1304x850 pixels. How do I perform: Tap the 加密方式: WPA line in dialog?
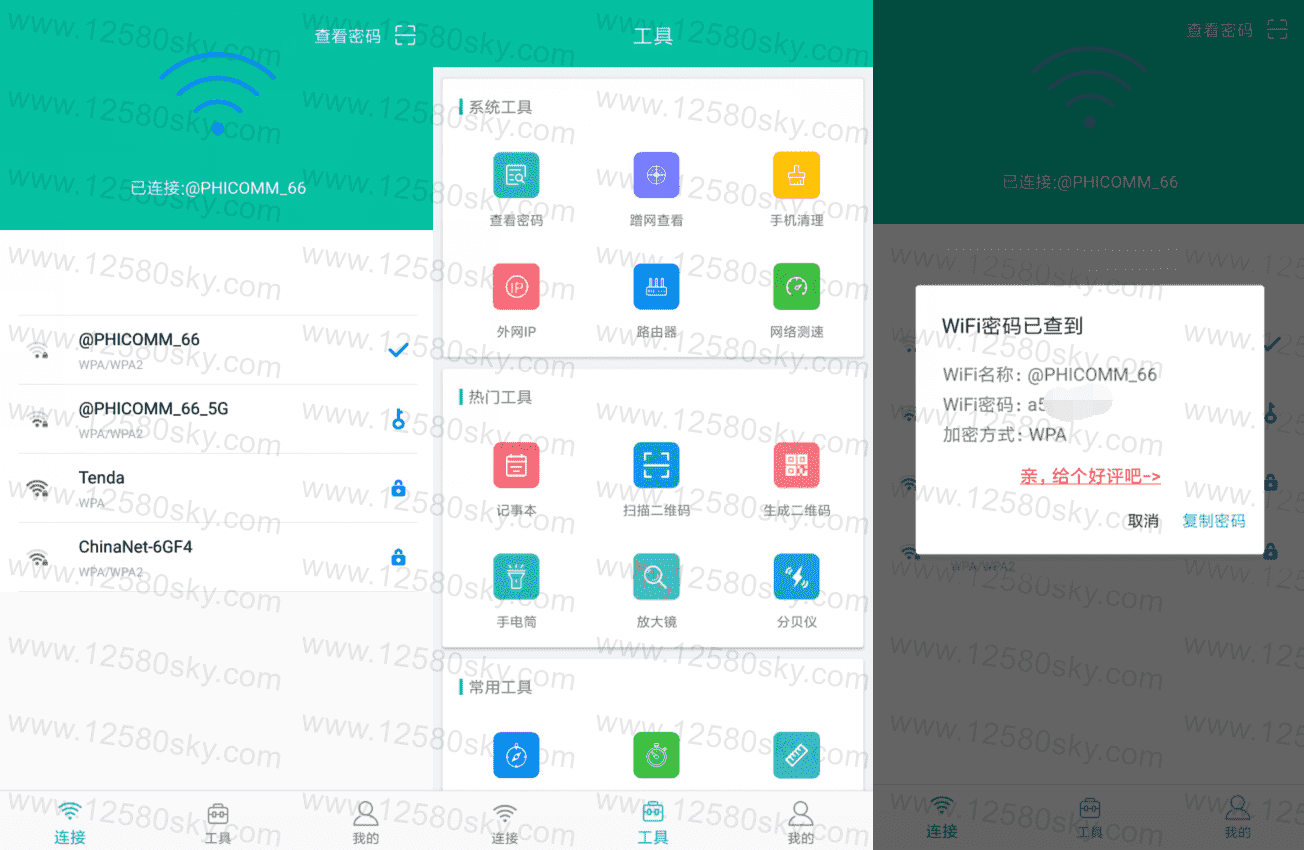(1004, 435)
